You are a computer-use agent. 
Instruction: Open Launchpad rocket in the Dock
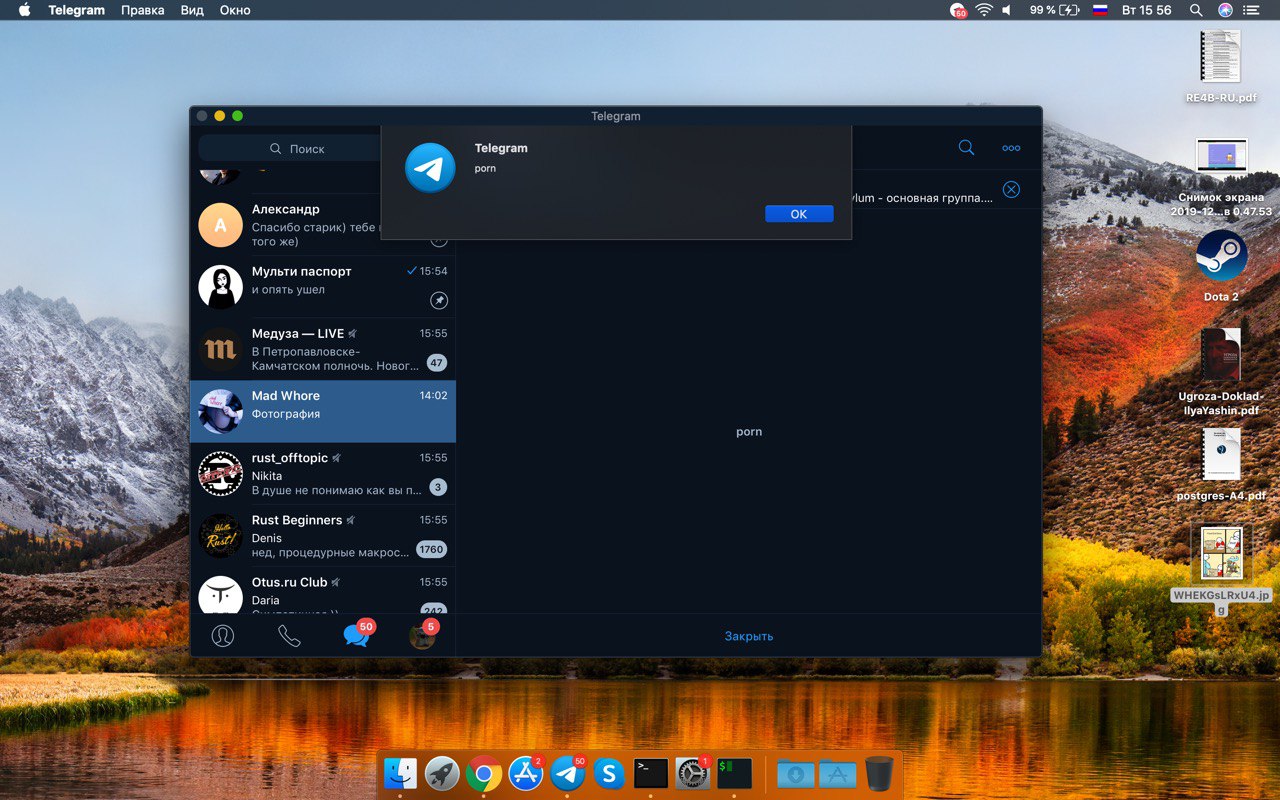click(442, 773)
